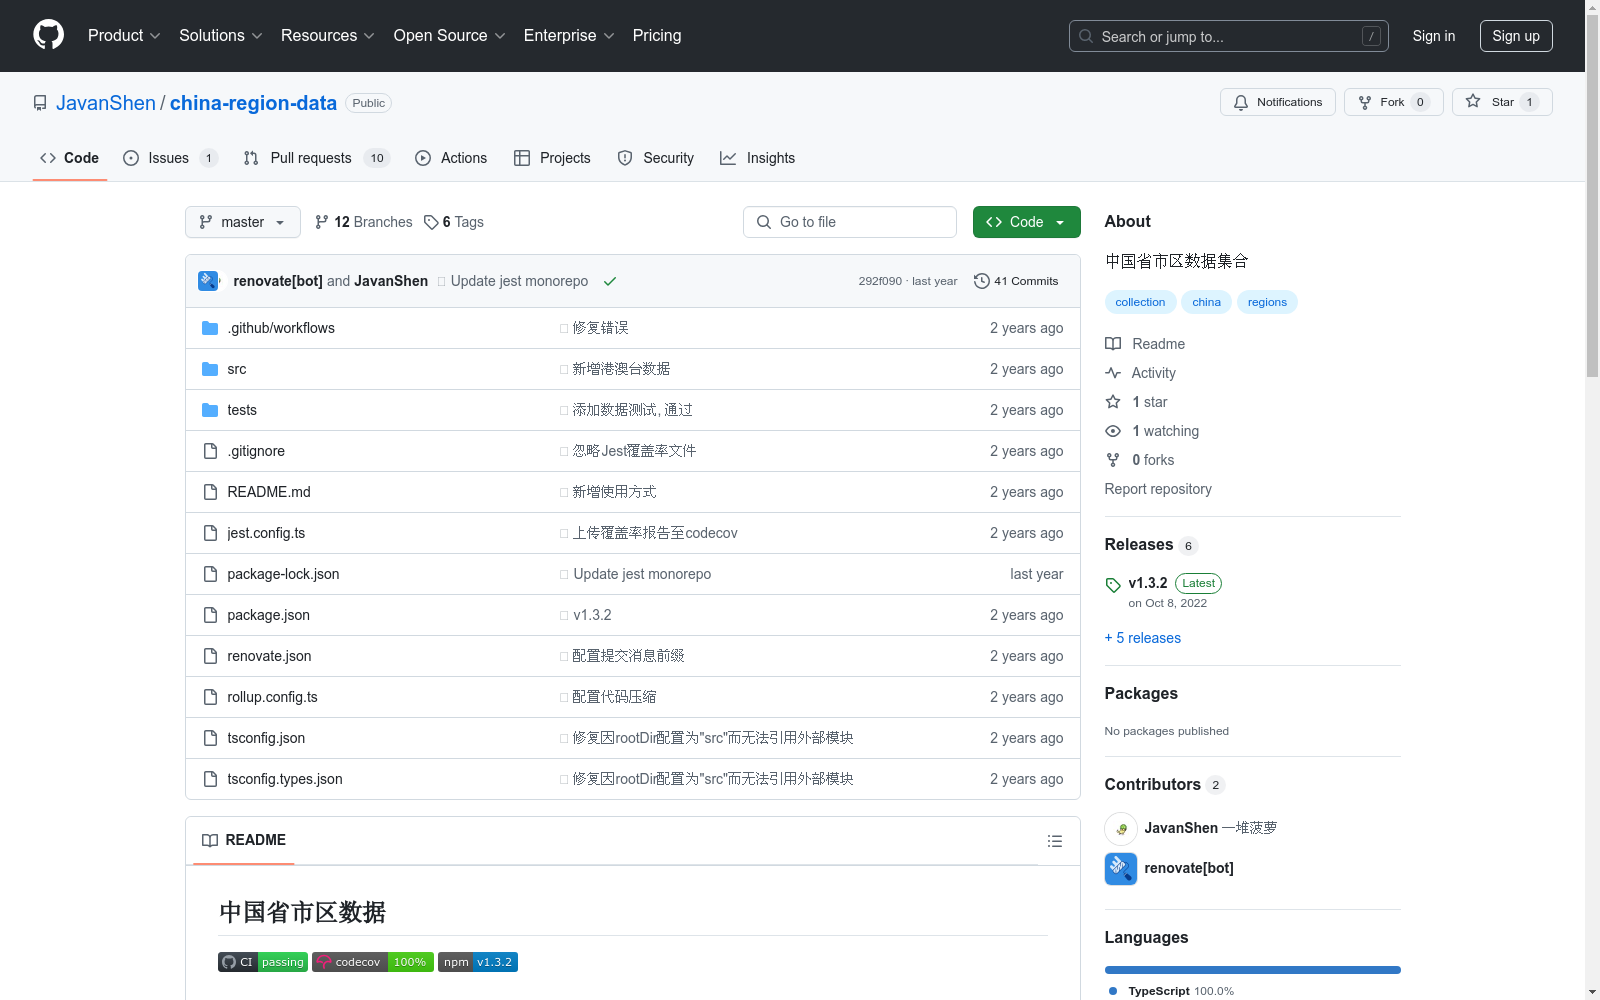Open commit hash 292f090
The height and width of the screenshot is (1000, 1600).
(x=880, y=281)
